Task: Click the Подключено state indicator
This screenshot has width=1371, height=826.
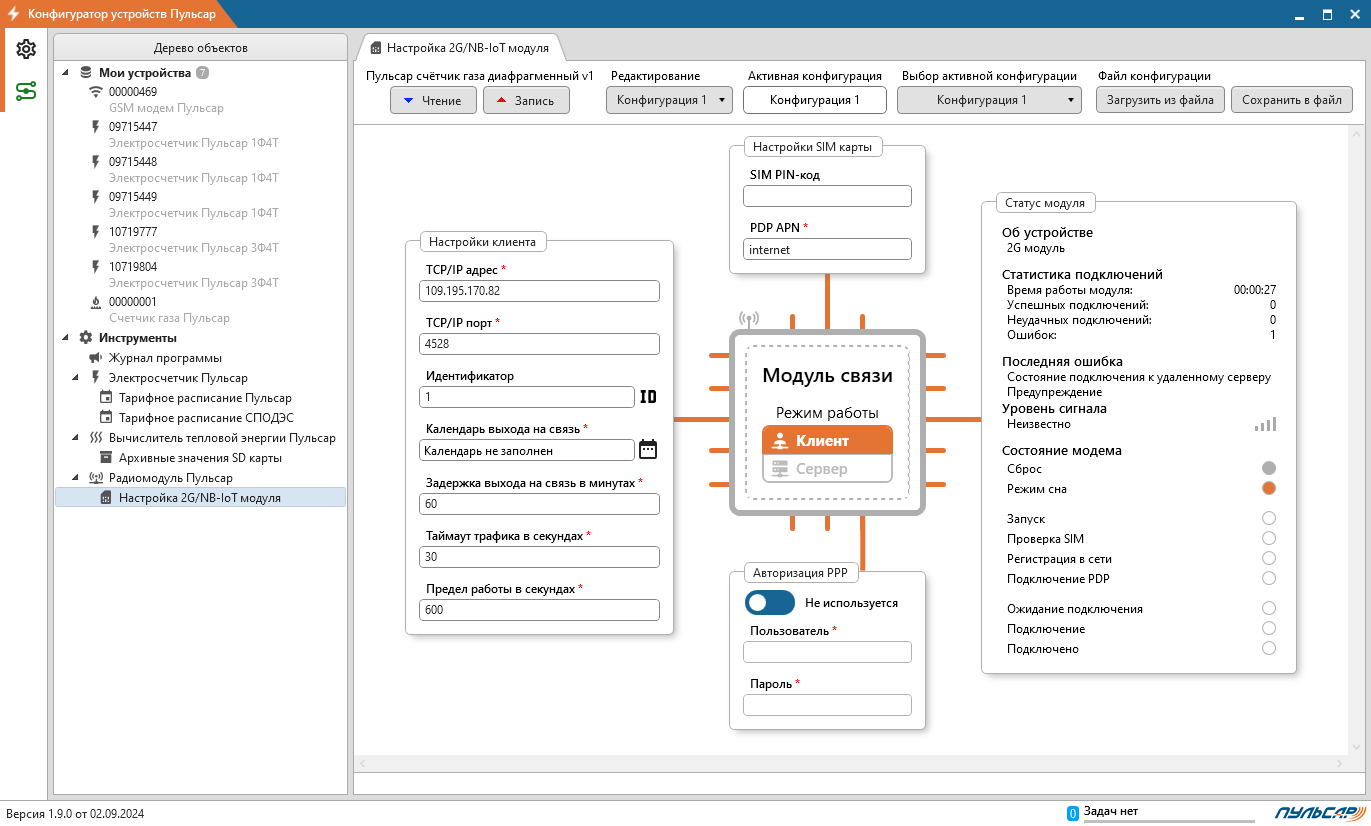Action: pos(1269,648)
